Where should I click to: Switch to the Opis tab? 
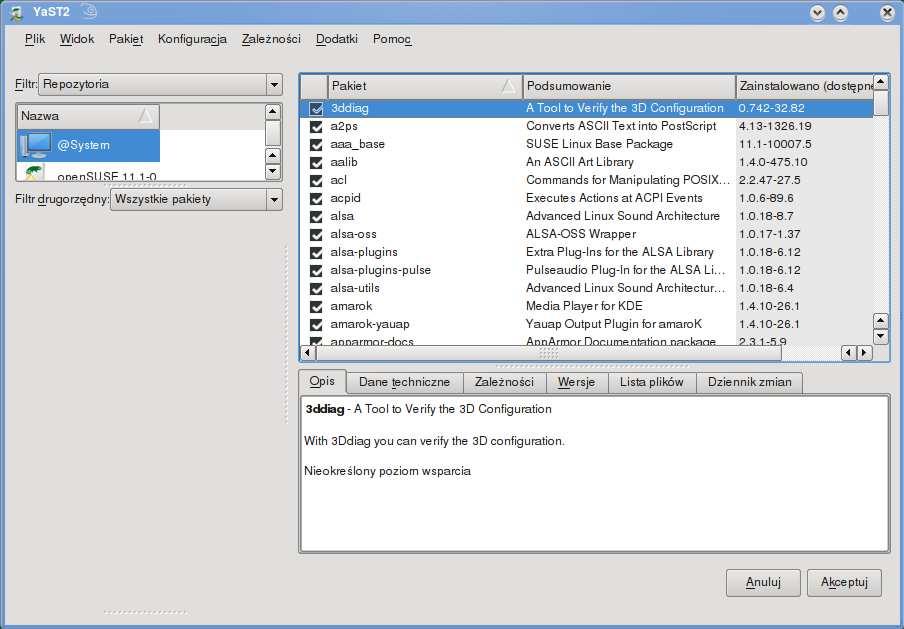click(322, 382)
